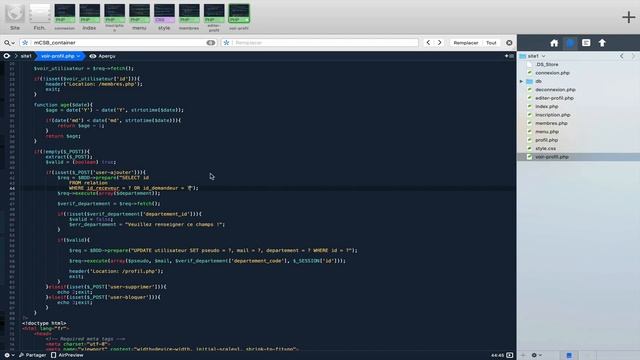
Task: Select the db folder row
Action: pos(578,81)
